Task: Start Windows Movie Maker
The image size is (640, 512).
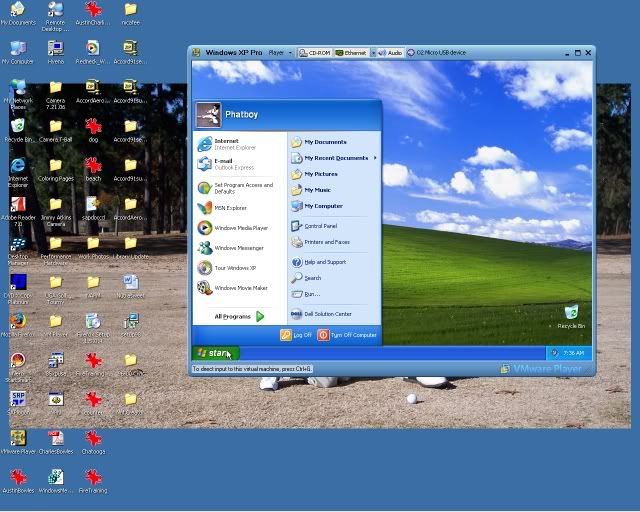Action: (238, 288)
